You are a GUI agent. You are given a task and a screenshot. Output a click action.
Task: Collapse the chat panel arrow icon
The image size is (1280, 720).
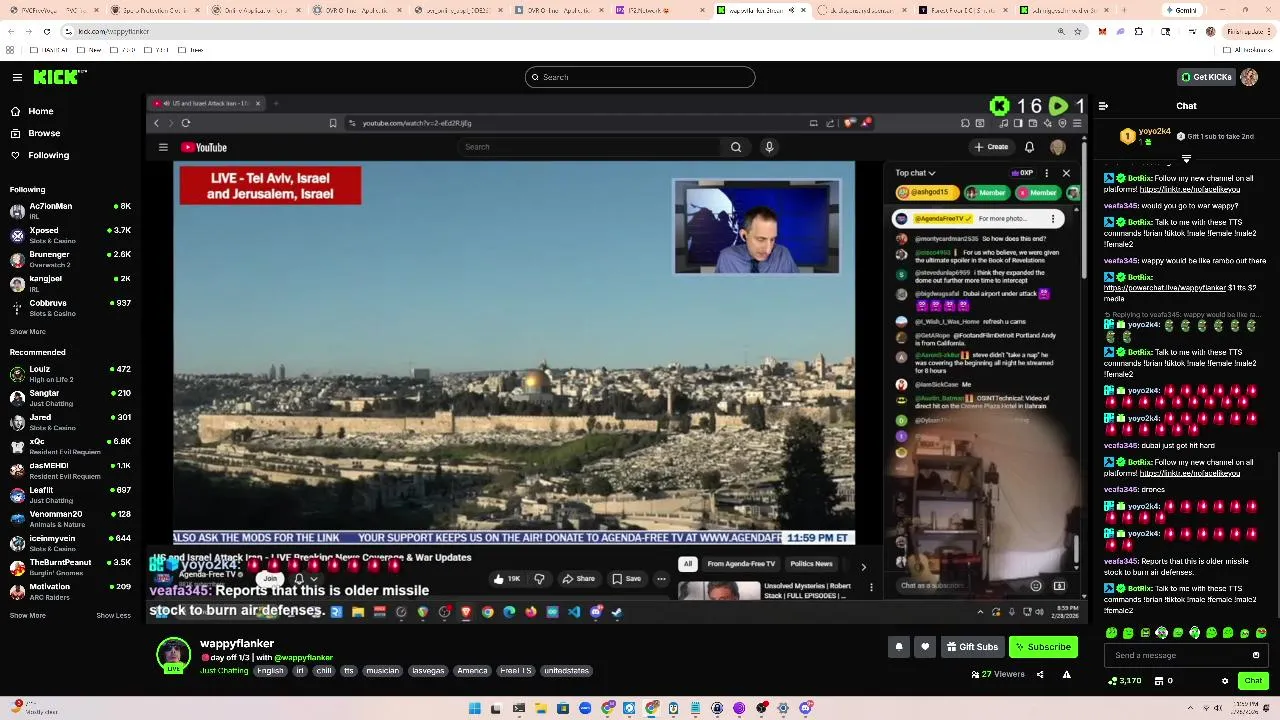click(1103, 106)
